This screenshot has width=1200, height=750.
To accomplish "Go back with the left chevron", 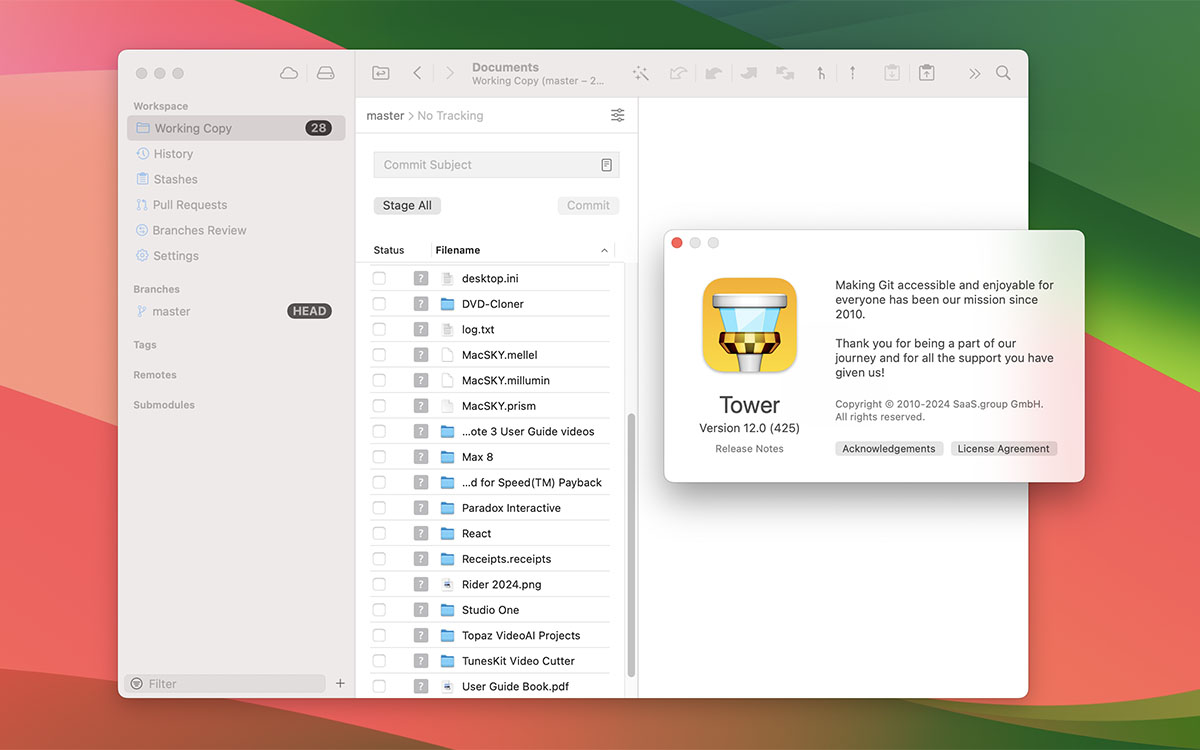I will click(x=417, y=73).
